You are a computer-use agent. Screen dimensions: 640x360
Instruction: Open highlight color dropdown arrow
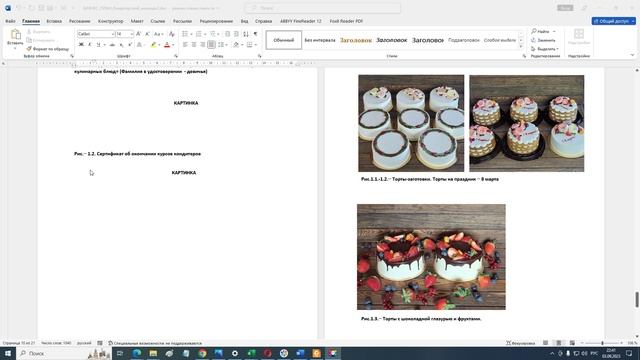[x=159, y=45]
